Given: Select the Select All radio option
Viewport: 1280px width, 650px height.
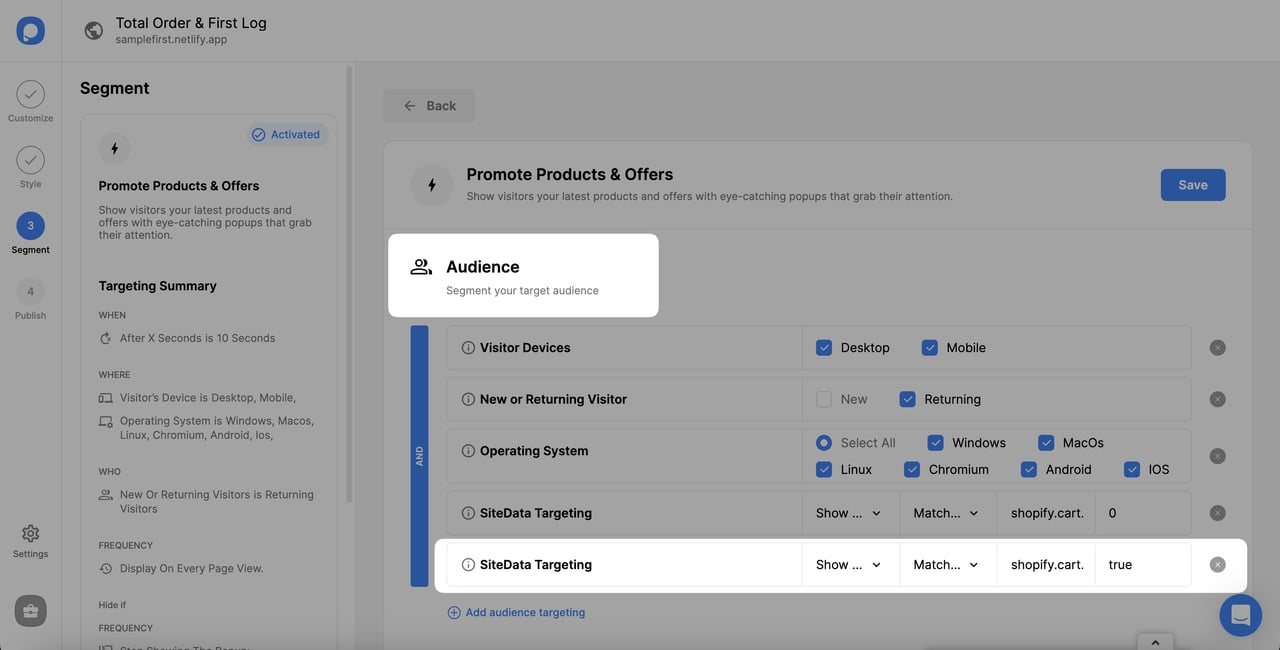Looking at the screenshot, I should tap(824, 443).
